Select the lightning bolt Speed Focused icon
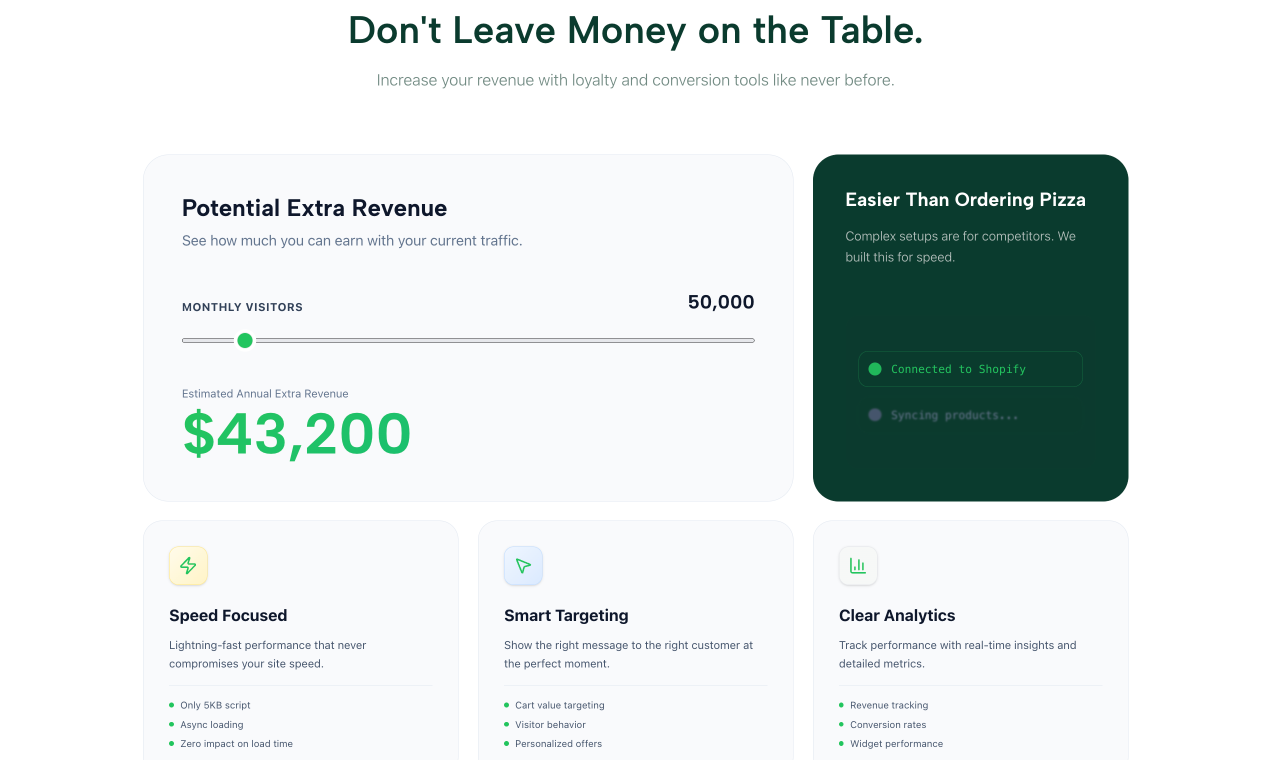 188,565
